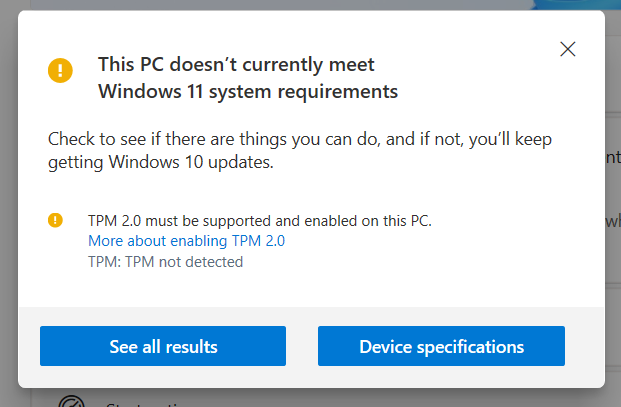The width and height of the screenshot is (621, 407).
Task: Click the 'TPM: TPM not detected' status text
Action: 166,262
